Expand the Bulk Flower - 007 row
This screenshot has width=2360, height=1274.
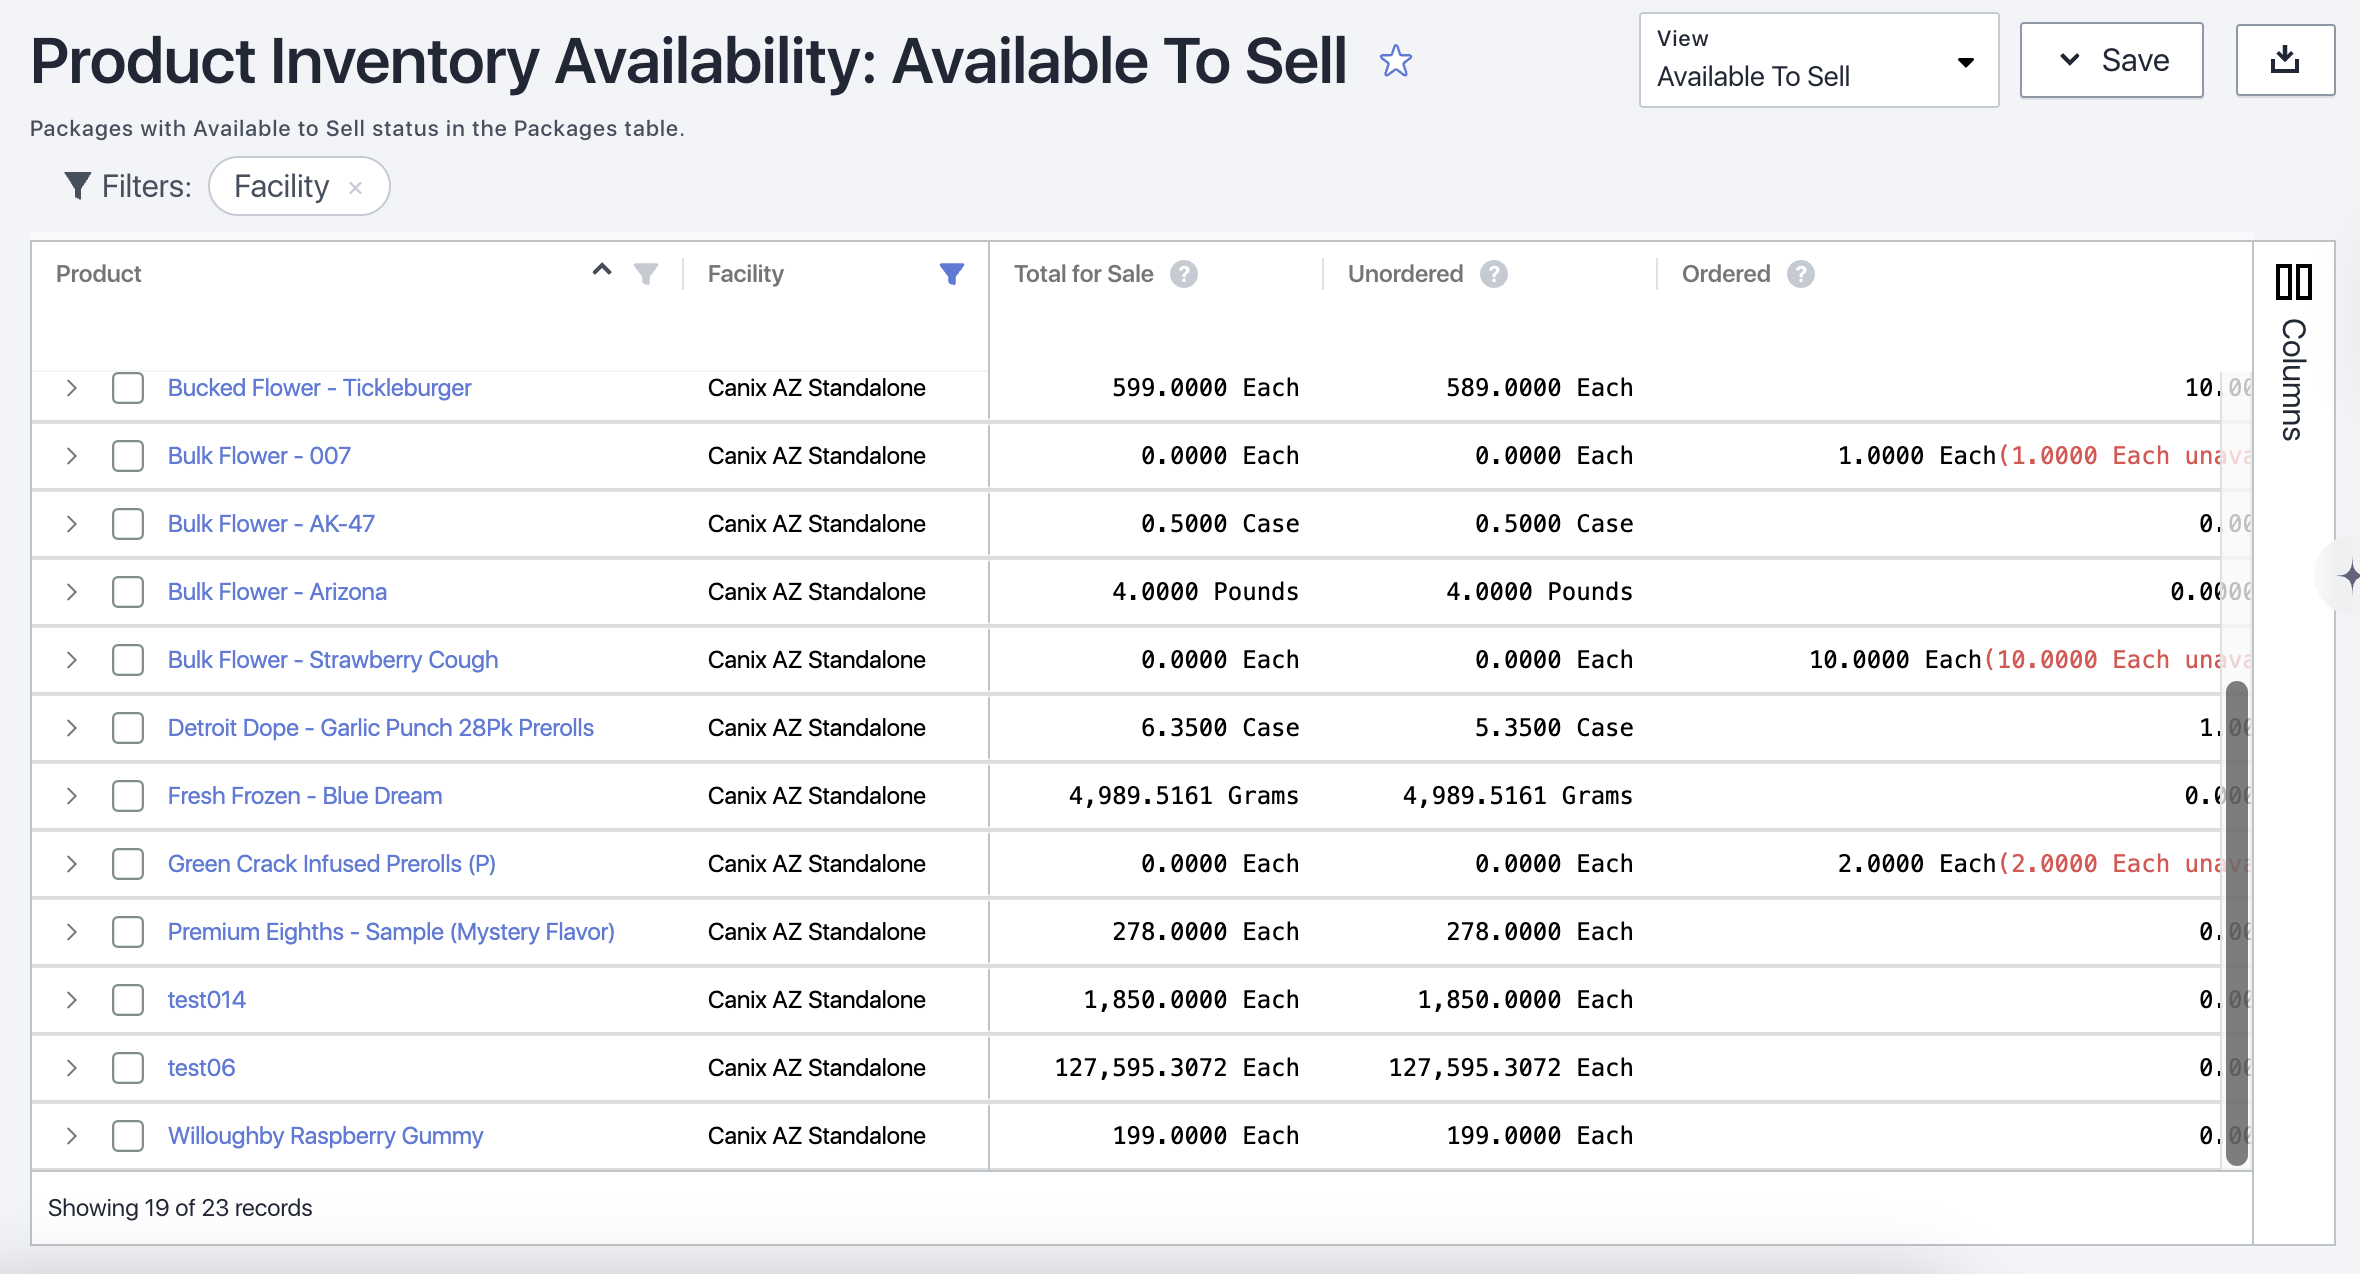(x=71, y=456)
